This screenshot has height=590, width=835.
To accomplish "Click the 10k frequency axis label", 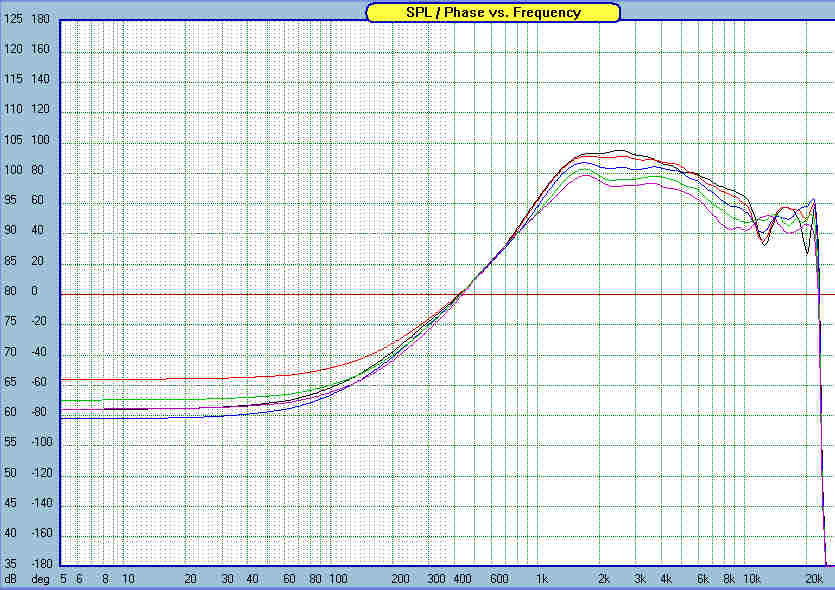I will coord(752,579).
